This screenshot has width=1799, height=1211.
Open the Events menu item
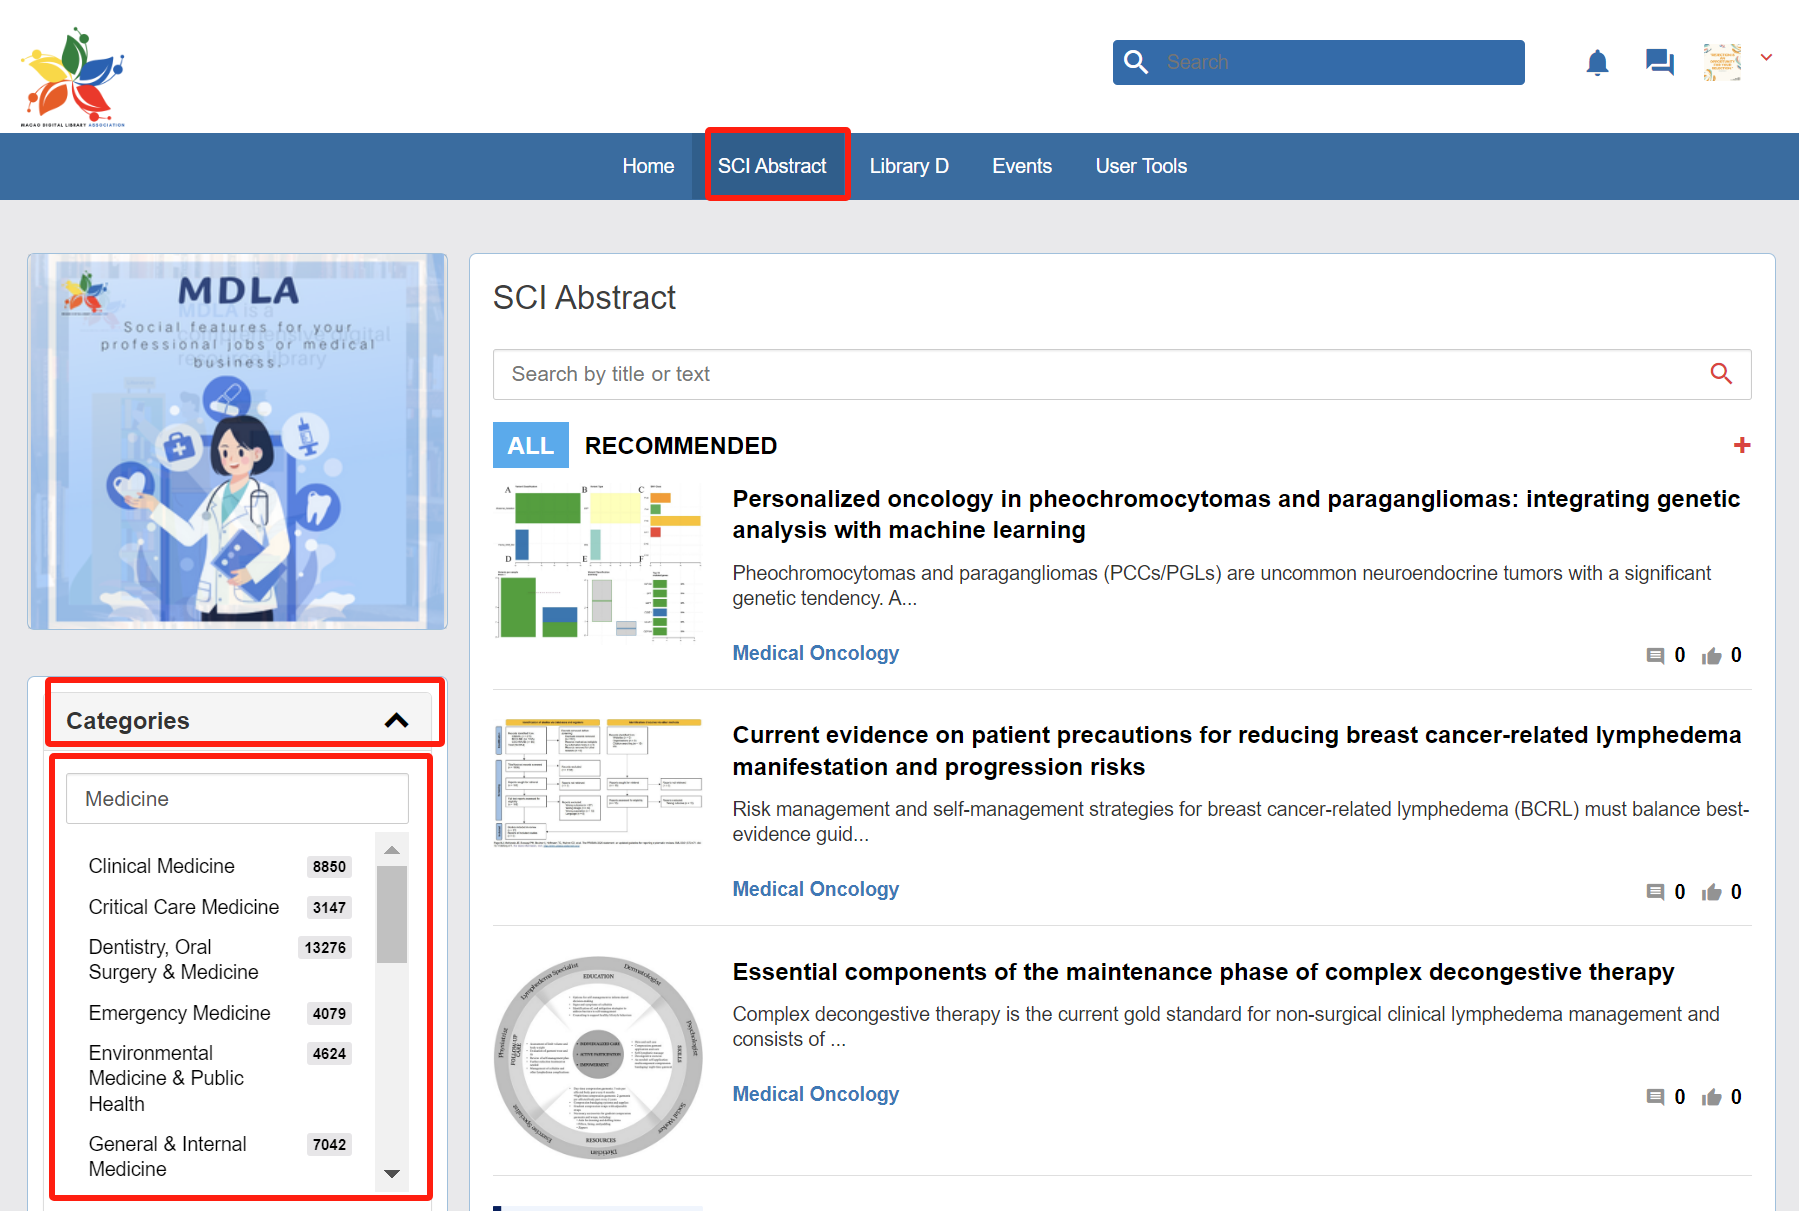pyautogui.click(x=1021, y=166)
